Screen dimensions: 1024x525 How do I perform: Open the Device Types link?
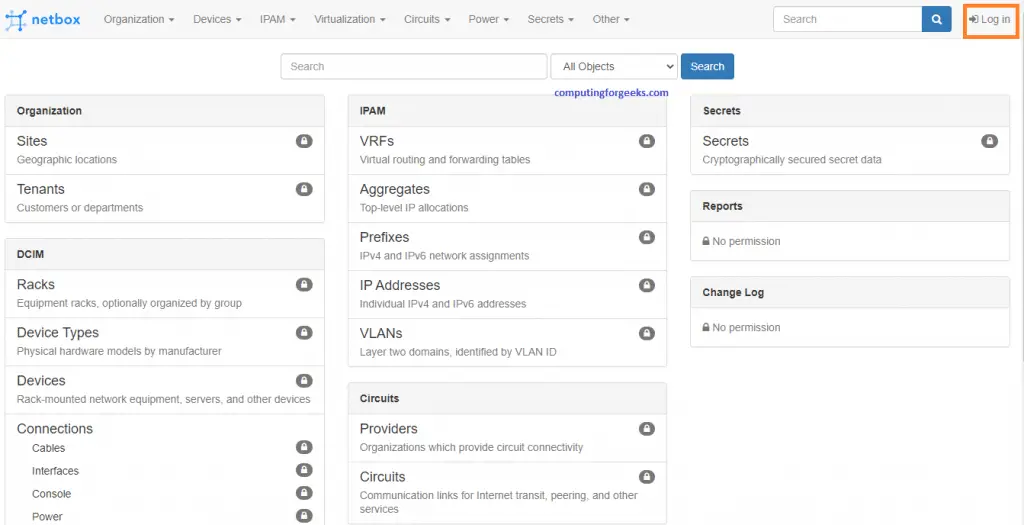tap(58, 333)
